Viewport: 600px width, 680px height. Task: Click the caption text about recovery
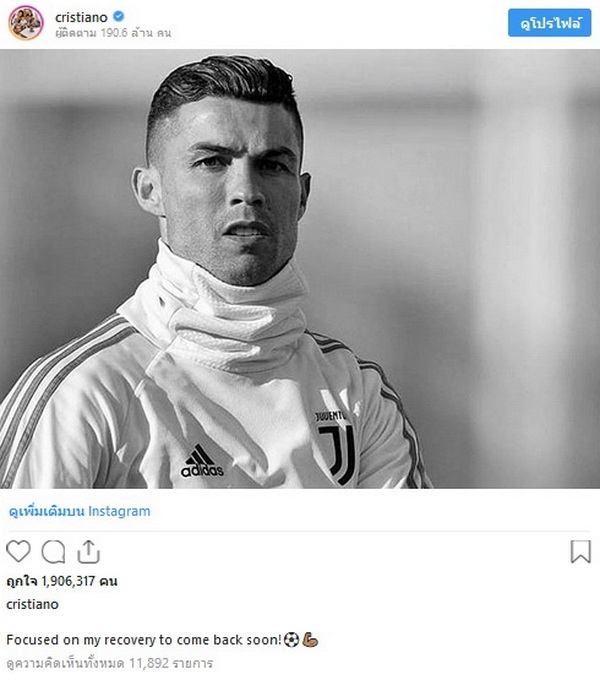(144, 640)
